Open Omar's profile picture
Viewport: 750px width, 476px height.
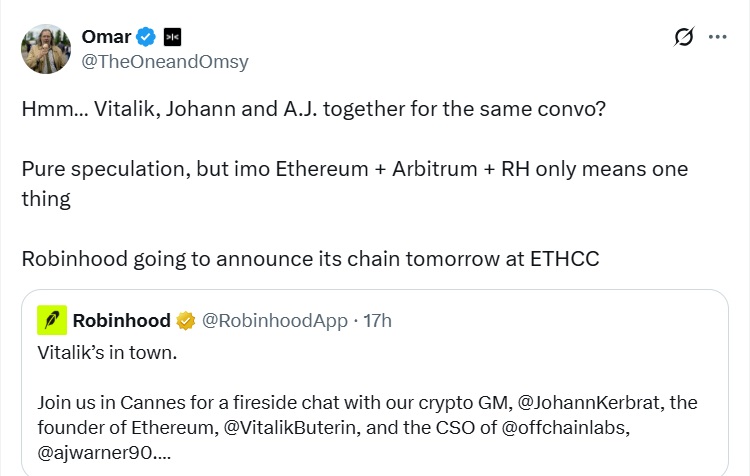pos(46,49)
